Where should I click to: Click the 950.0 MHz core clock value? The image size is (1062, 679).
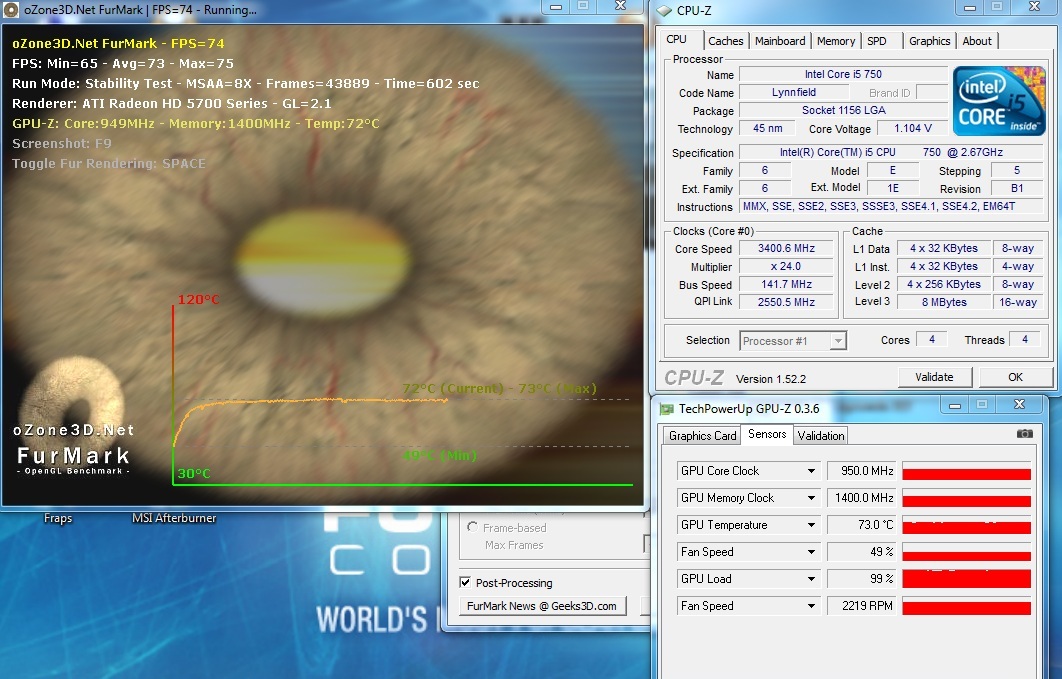(862, 470)
